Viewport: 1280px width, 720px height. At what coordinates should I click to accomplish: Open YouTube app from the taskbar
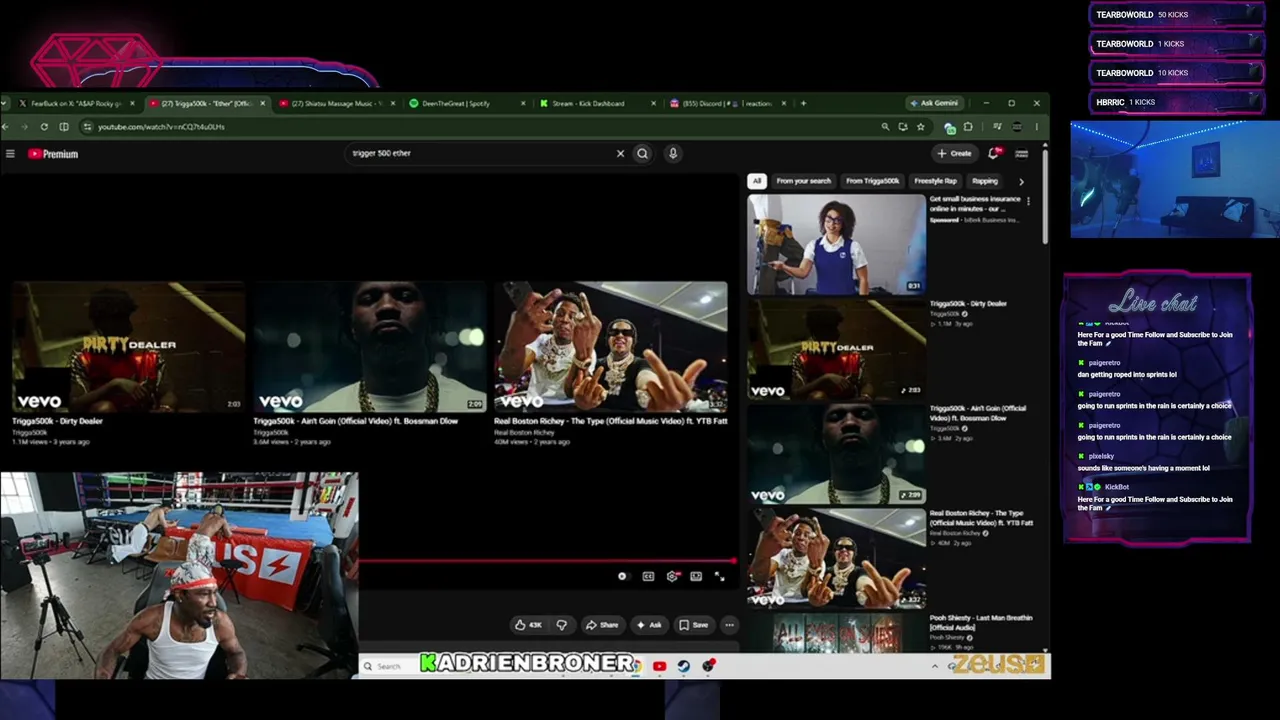click(660, 666)
